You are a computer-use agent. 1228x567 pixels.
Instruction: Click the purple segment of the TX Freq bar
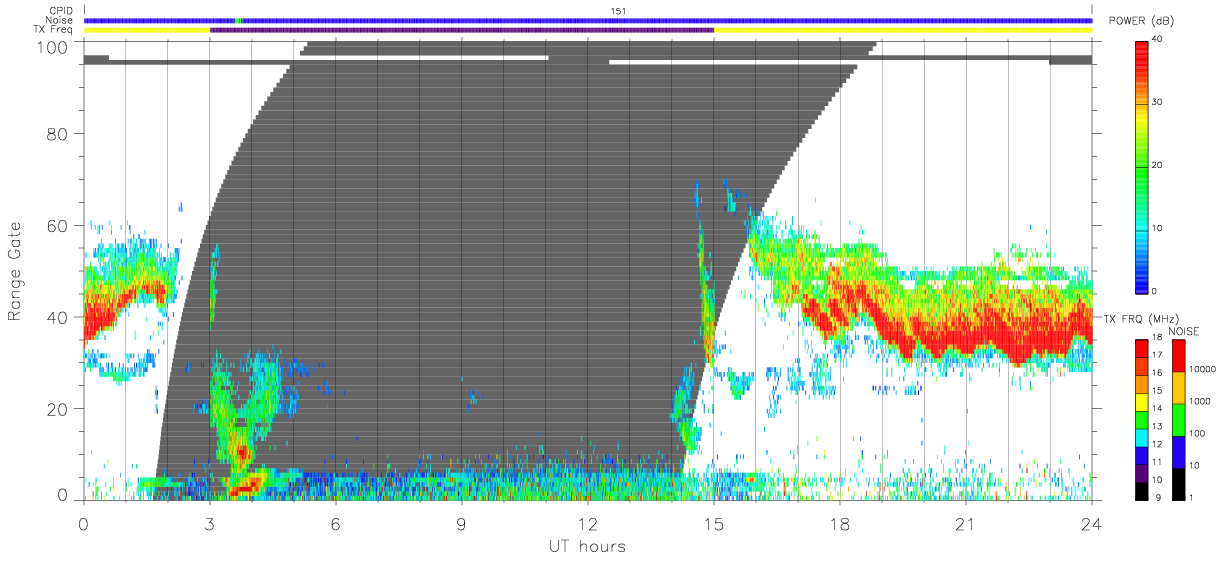pos(462,30)
